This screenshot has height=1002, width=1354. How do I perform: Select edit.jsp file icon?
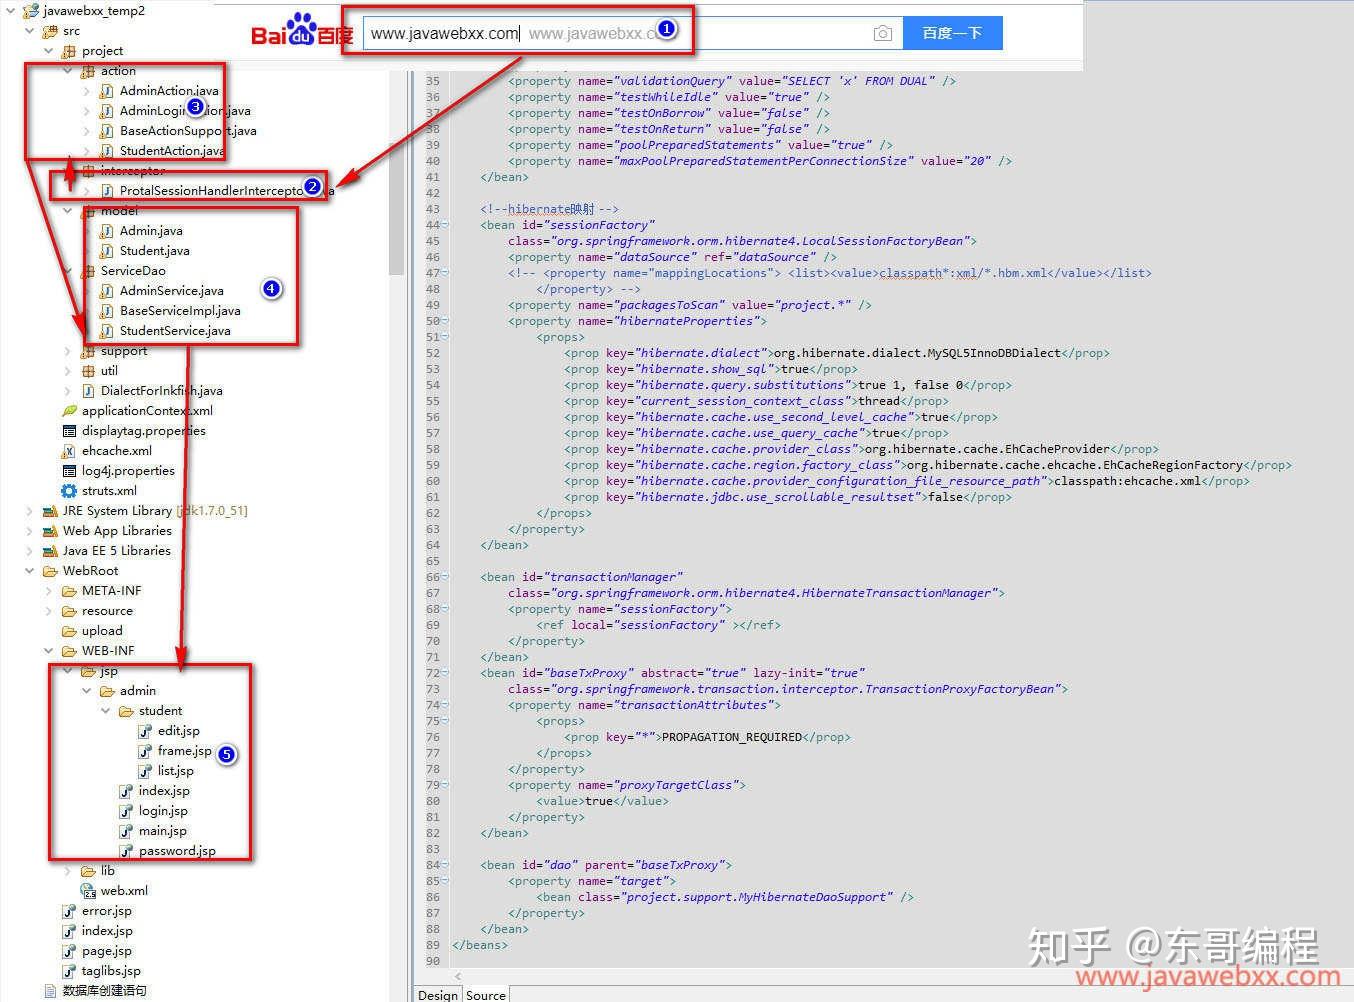click(x=145, y=731)
